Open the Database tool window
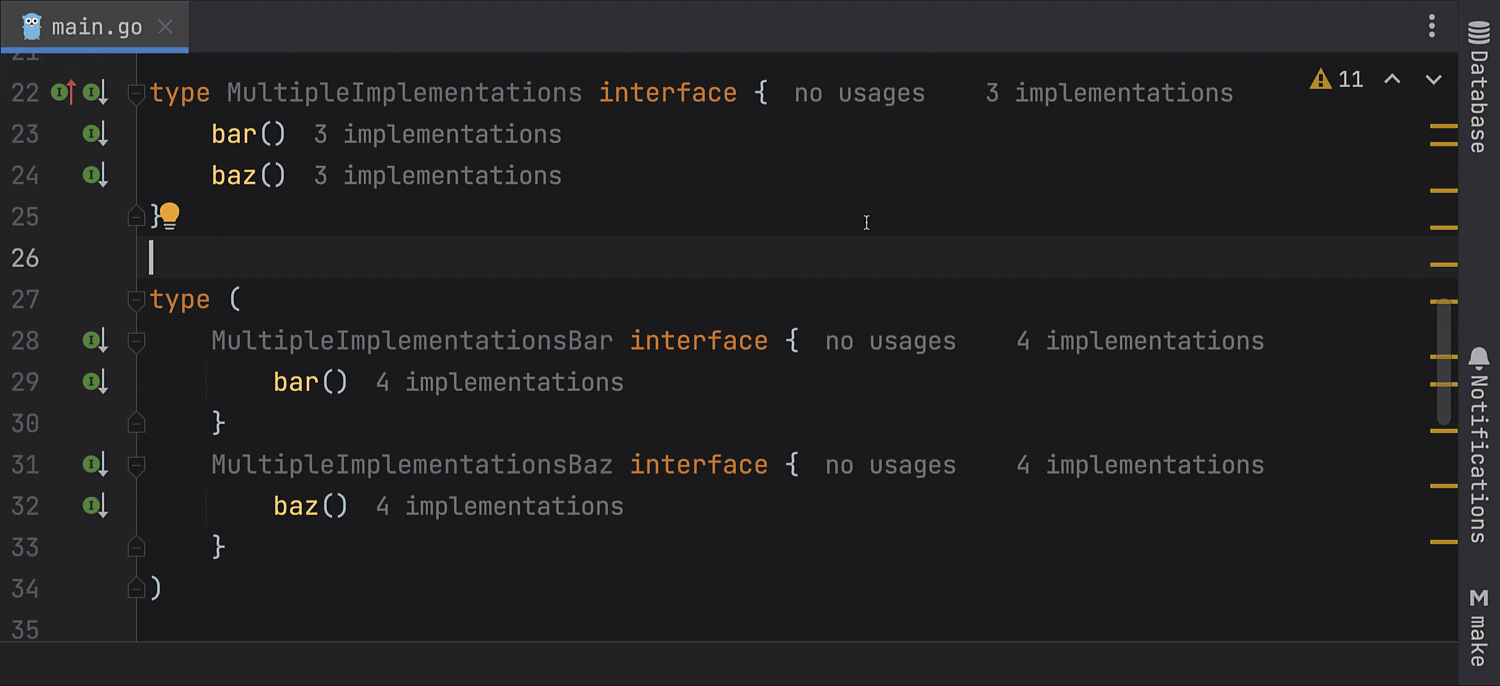 pos(1479,88)
